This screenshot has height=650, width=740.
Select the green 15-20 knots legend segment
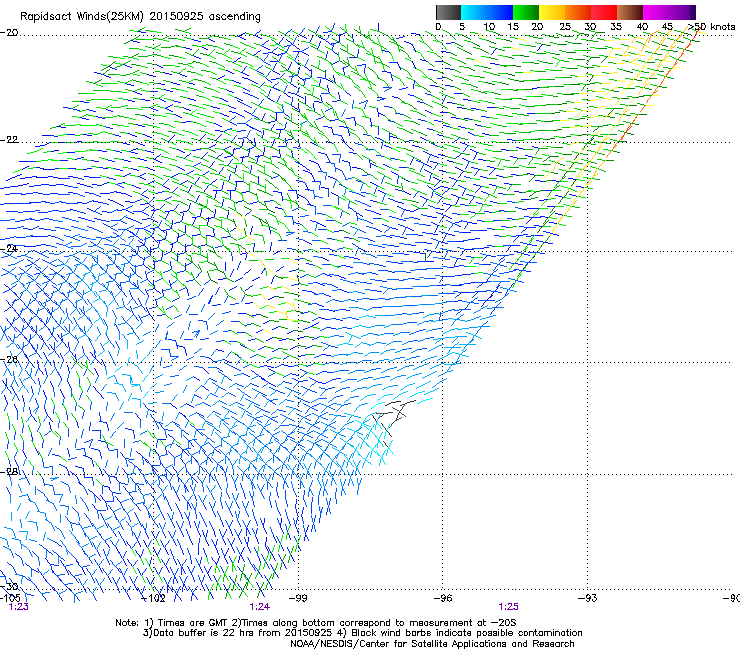526,12
